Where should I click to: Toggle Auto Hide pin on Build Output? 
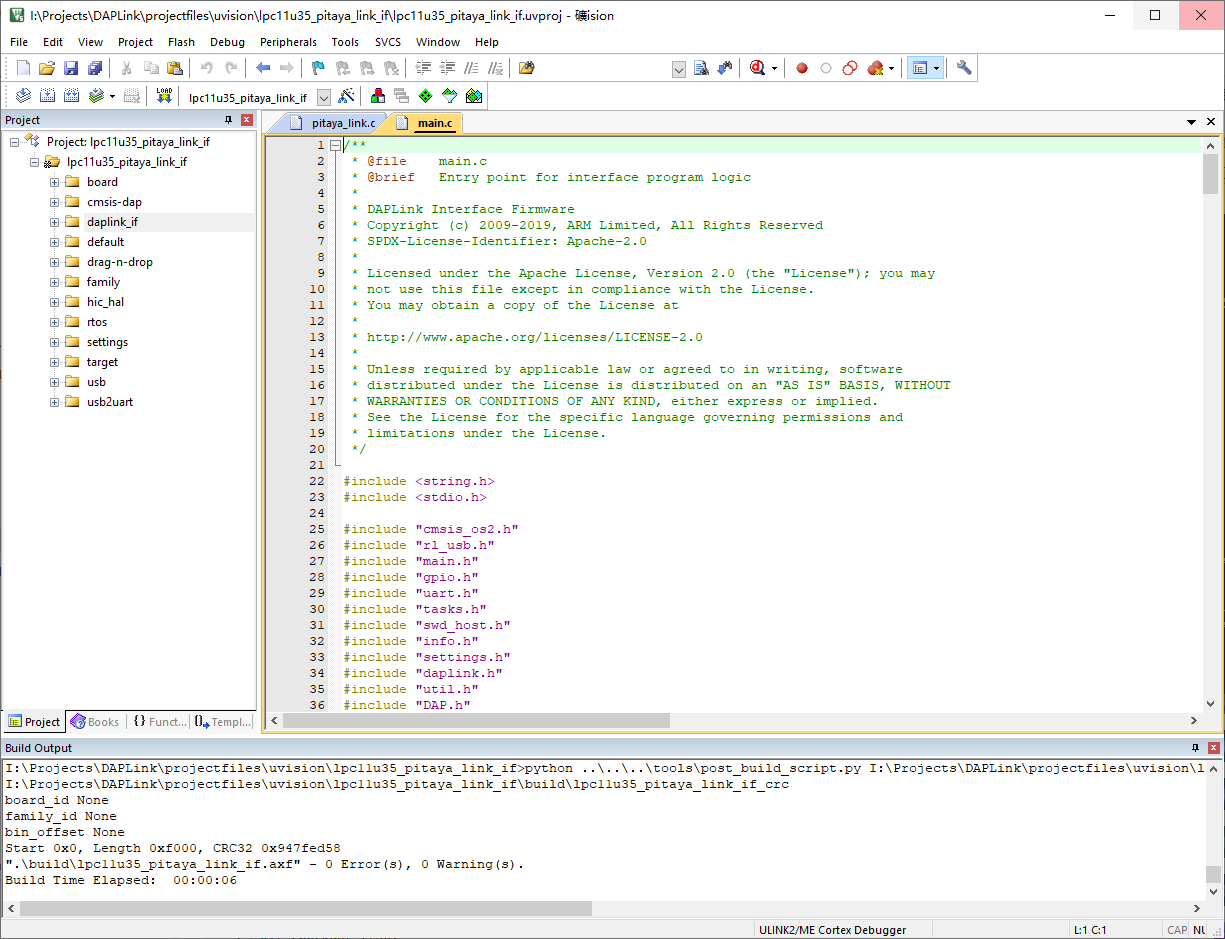pyautogui.click(x=1195, y=748)
